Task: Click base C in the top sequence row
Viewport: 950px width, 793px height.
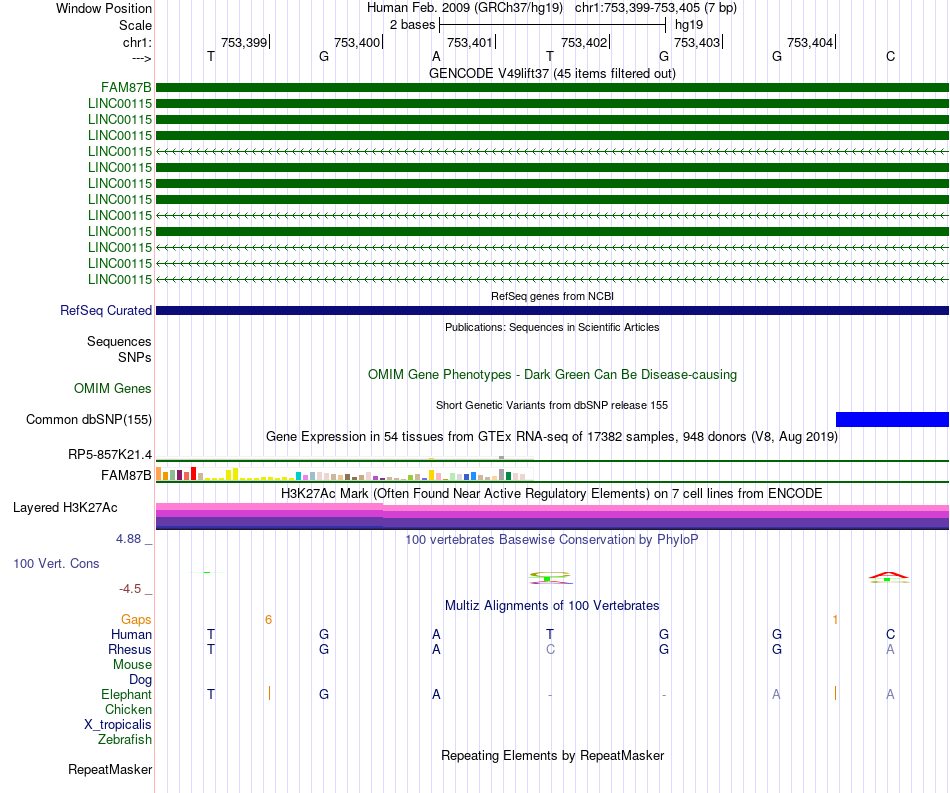Action: (x=890, y=56)
